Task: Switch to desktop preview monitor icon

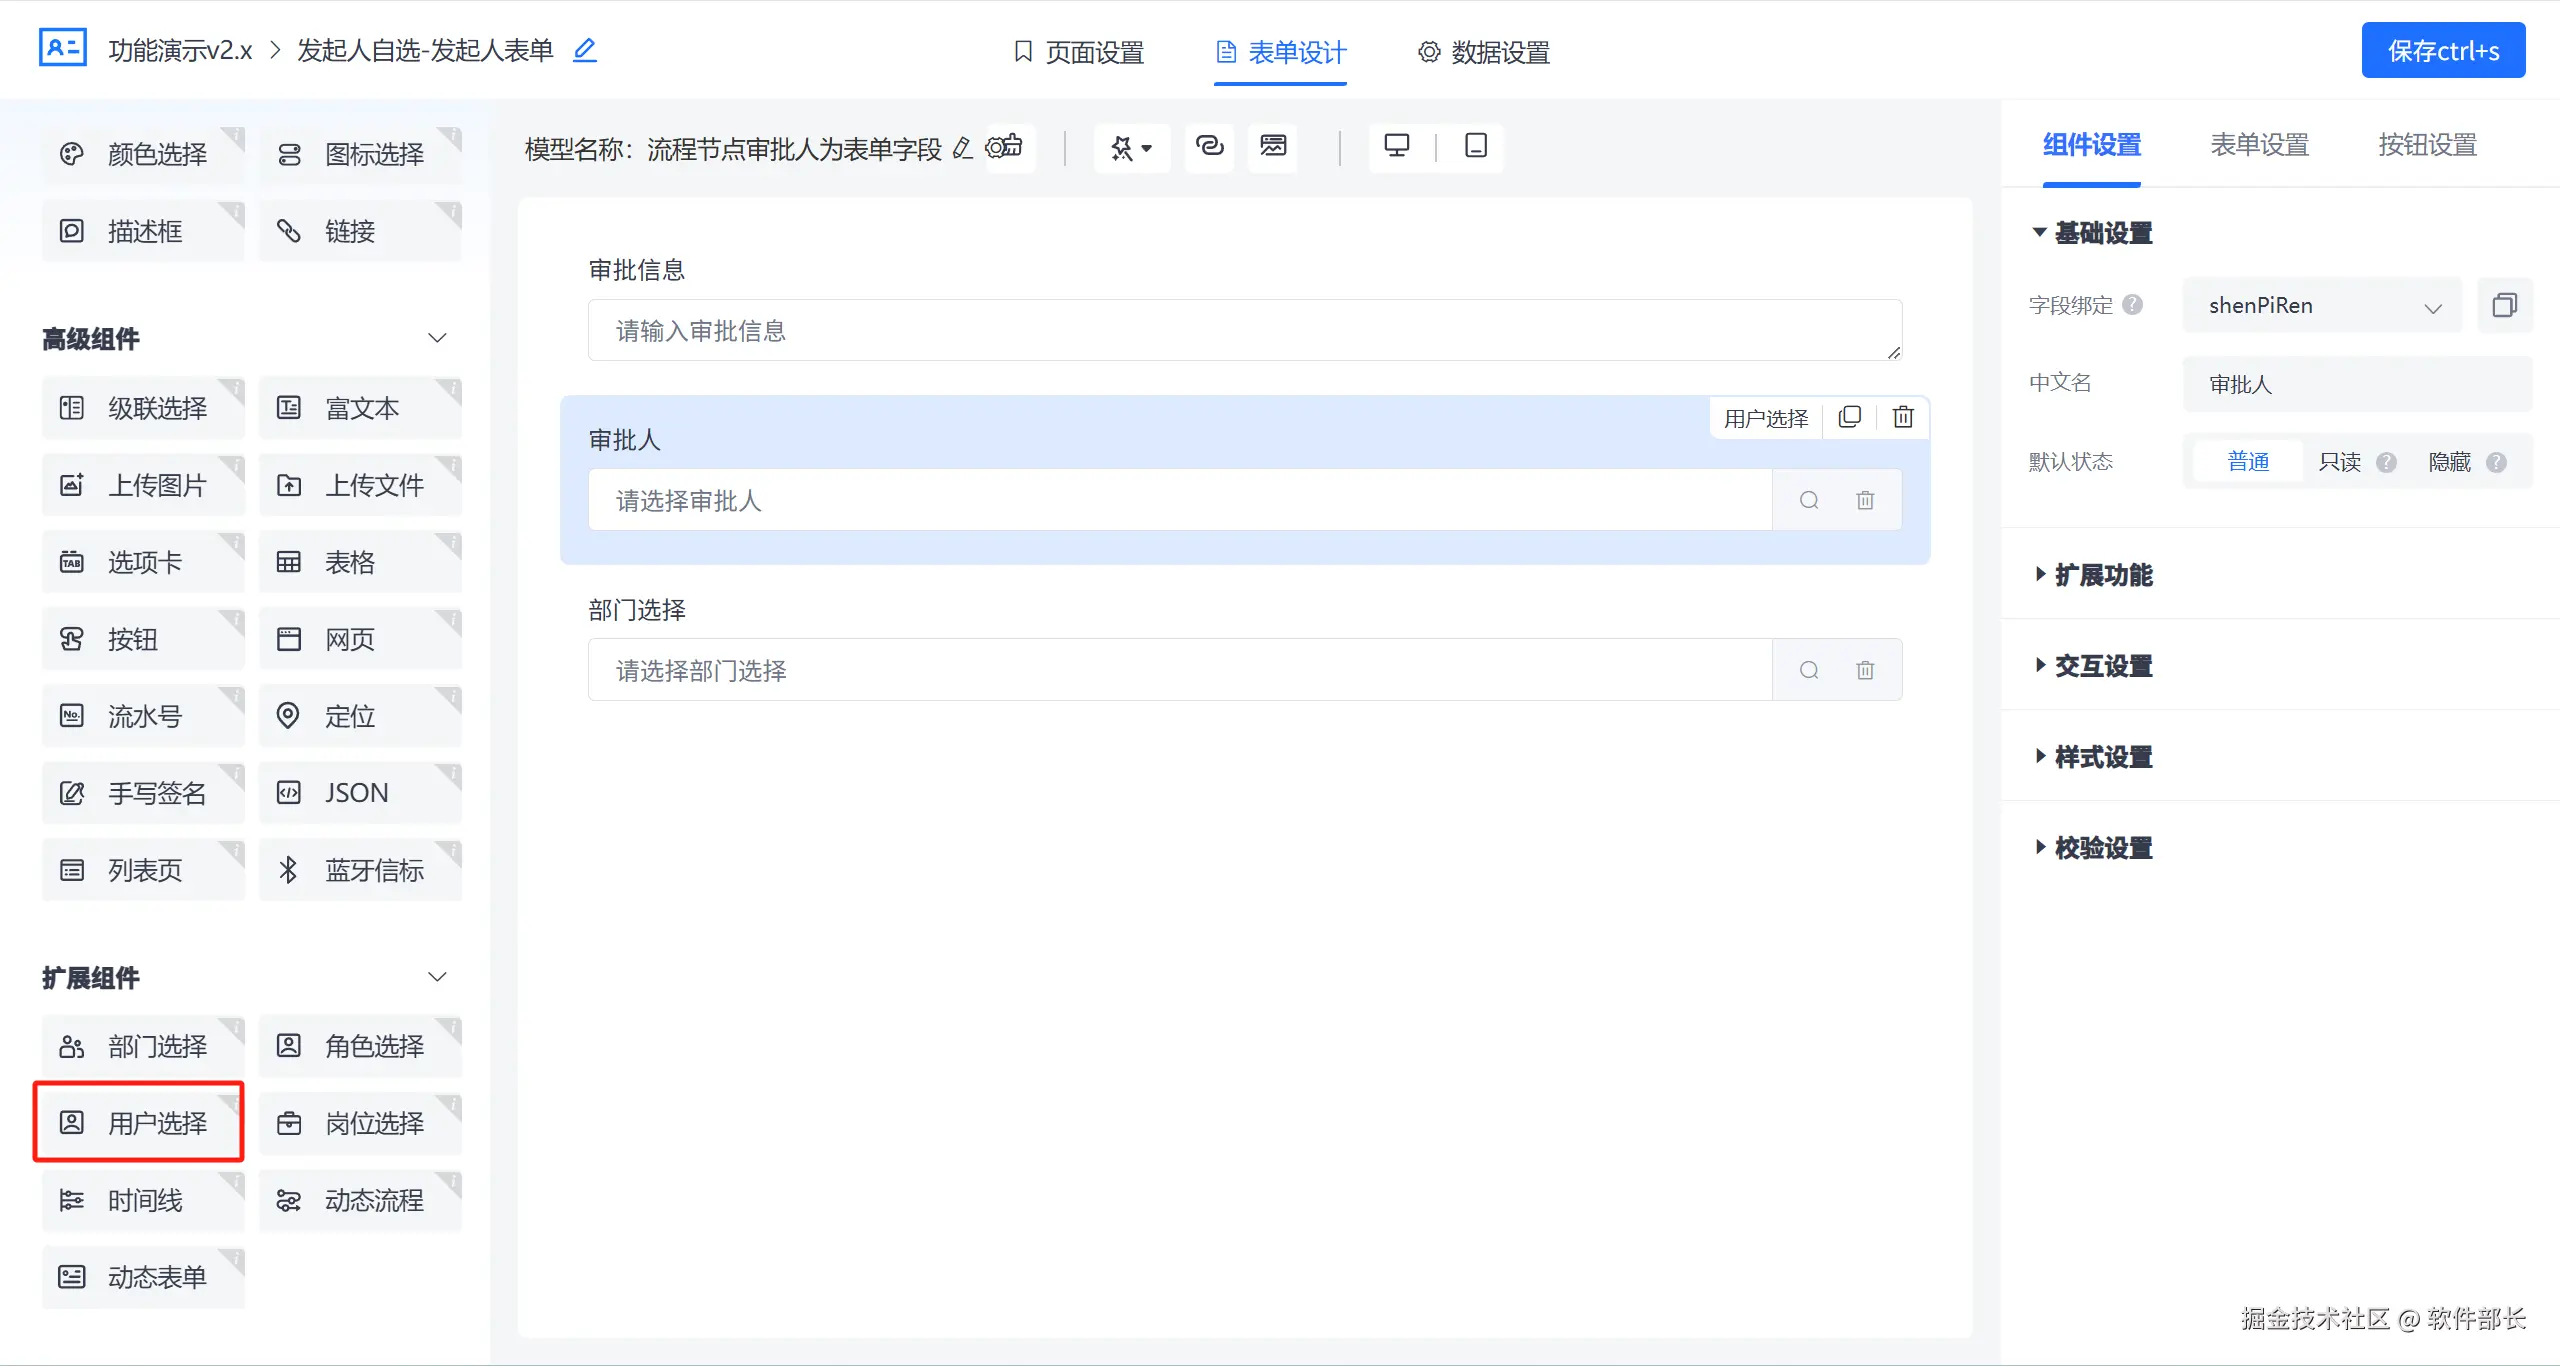Action: pos(1397,146)
